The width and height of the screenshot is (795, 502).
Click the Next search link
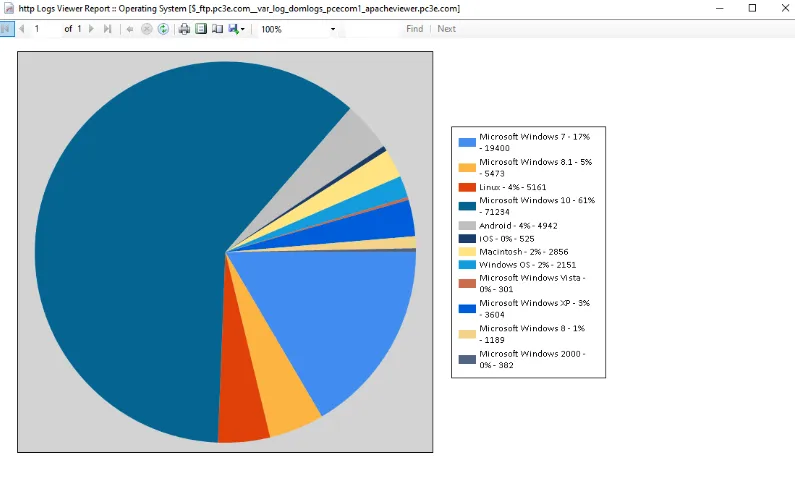tap(447, 29)
